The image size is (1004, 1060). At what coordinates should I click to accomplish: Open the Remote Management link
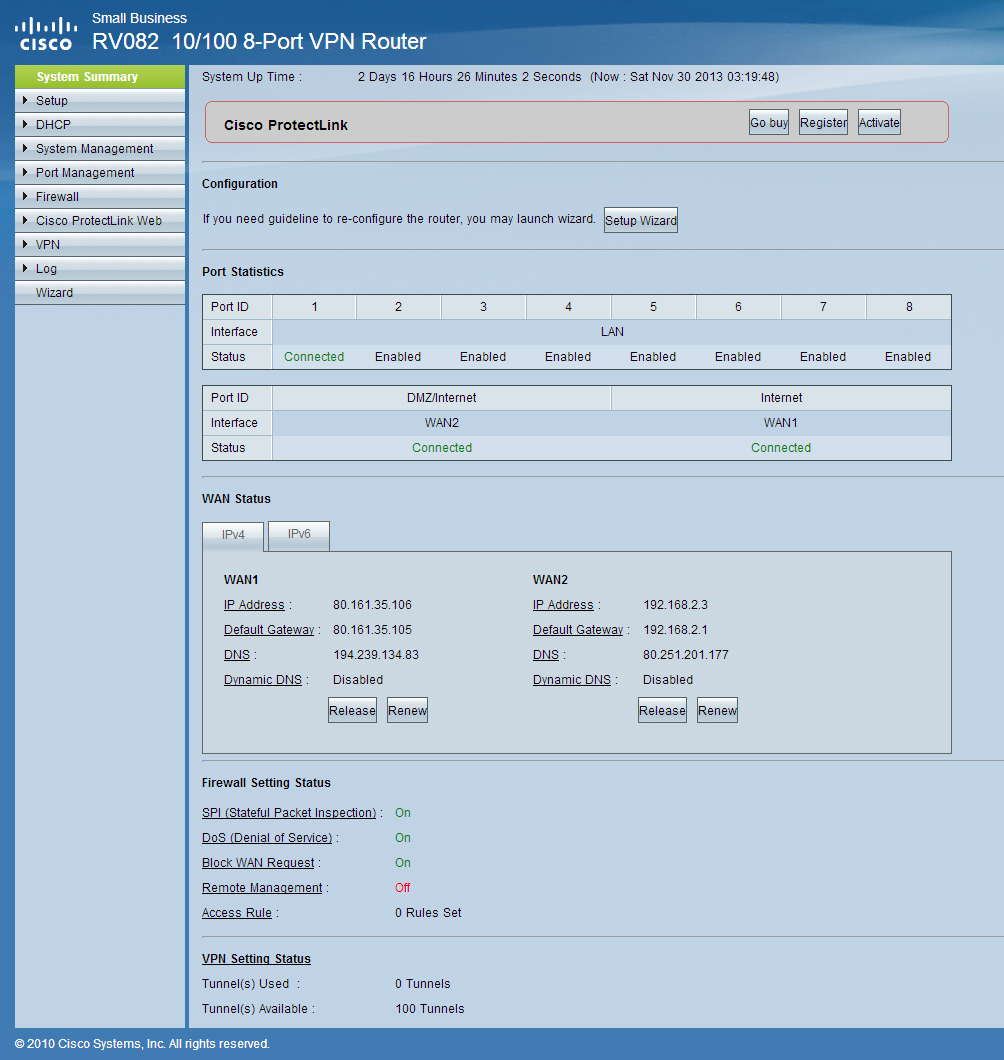[x=262, y=888]
